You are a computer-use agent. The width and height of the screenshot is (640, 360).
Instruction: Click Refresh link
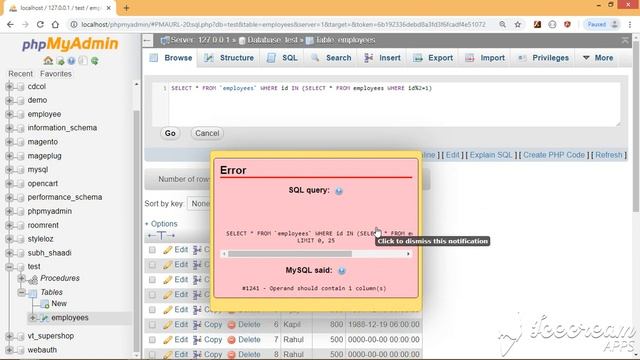pos(609,155)
